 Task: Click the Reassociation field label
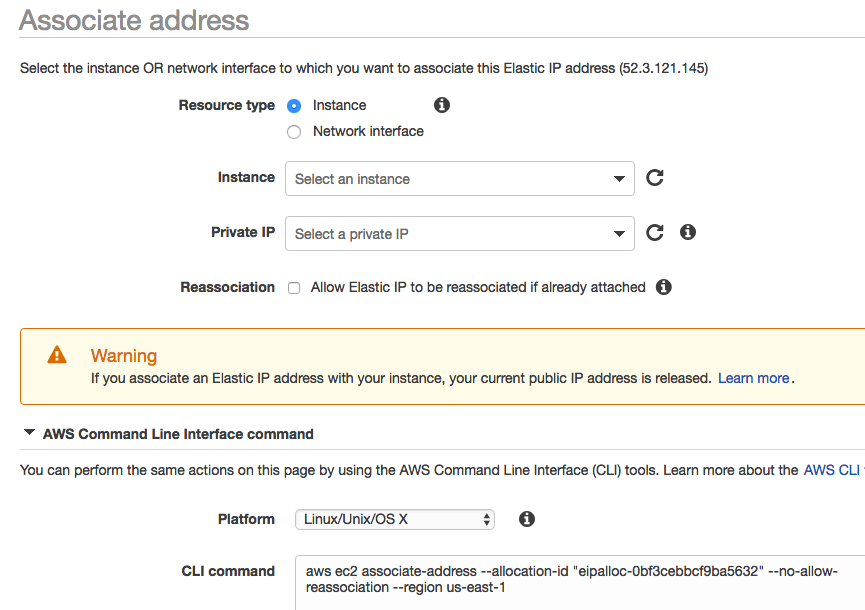(x=227, y=287)
